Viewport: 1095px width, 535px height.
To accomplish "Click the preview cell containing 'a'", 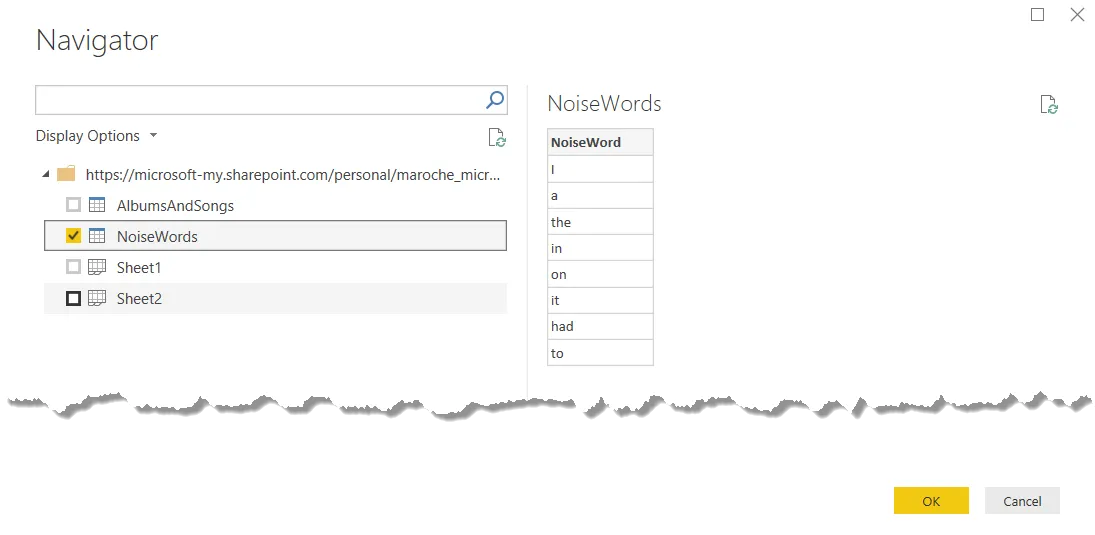I will point(601,196).
